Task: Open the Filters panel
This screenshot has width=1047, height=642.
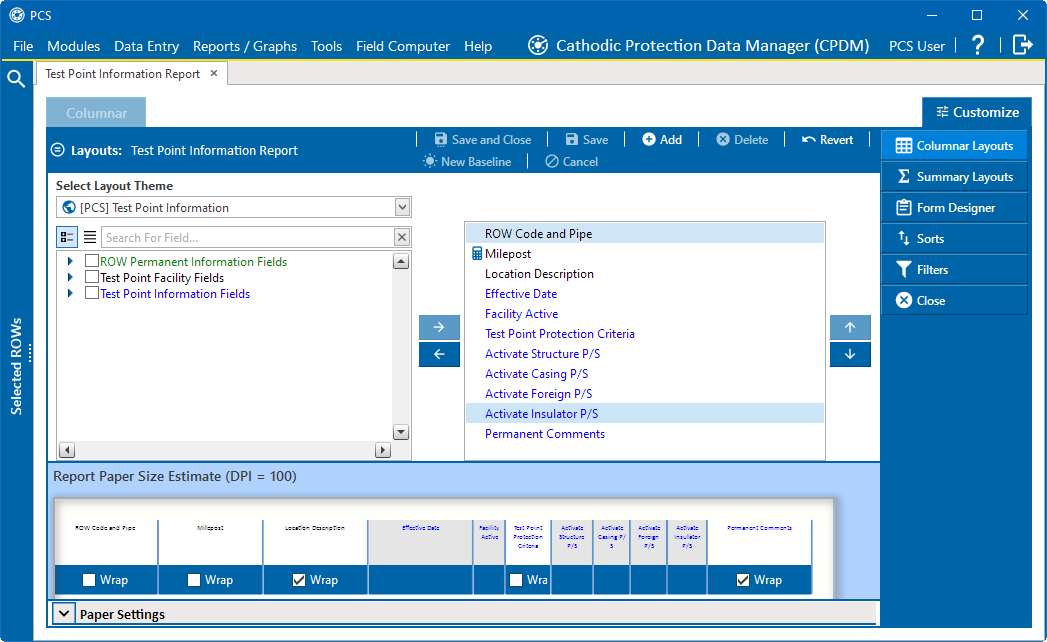Action: coord(954,270)
